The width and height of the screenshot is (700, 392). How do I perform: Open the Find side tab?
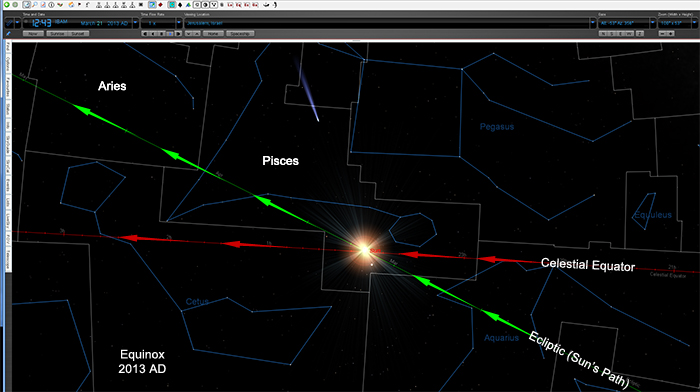click(8, 47)
